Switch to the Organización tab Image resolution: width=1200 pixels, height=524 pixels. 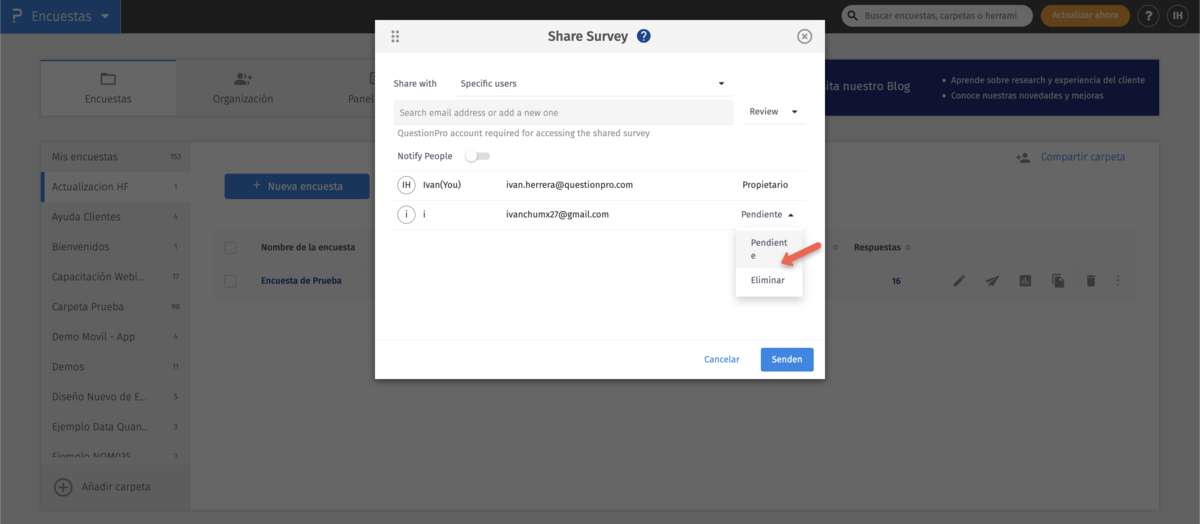coord(243,88)
